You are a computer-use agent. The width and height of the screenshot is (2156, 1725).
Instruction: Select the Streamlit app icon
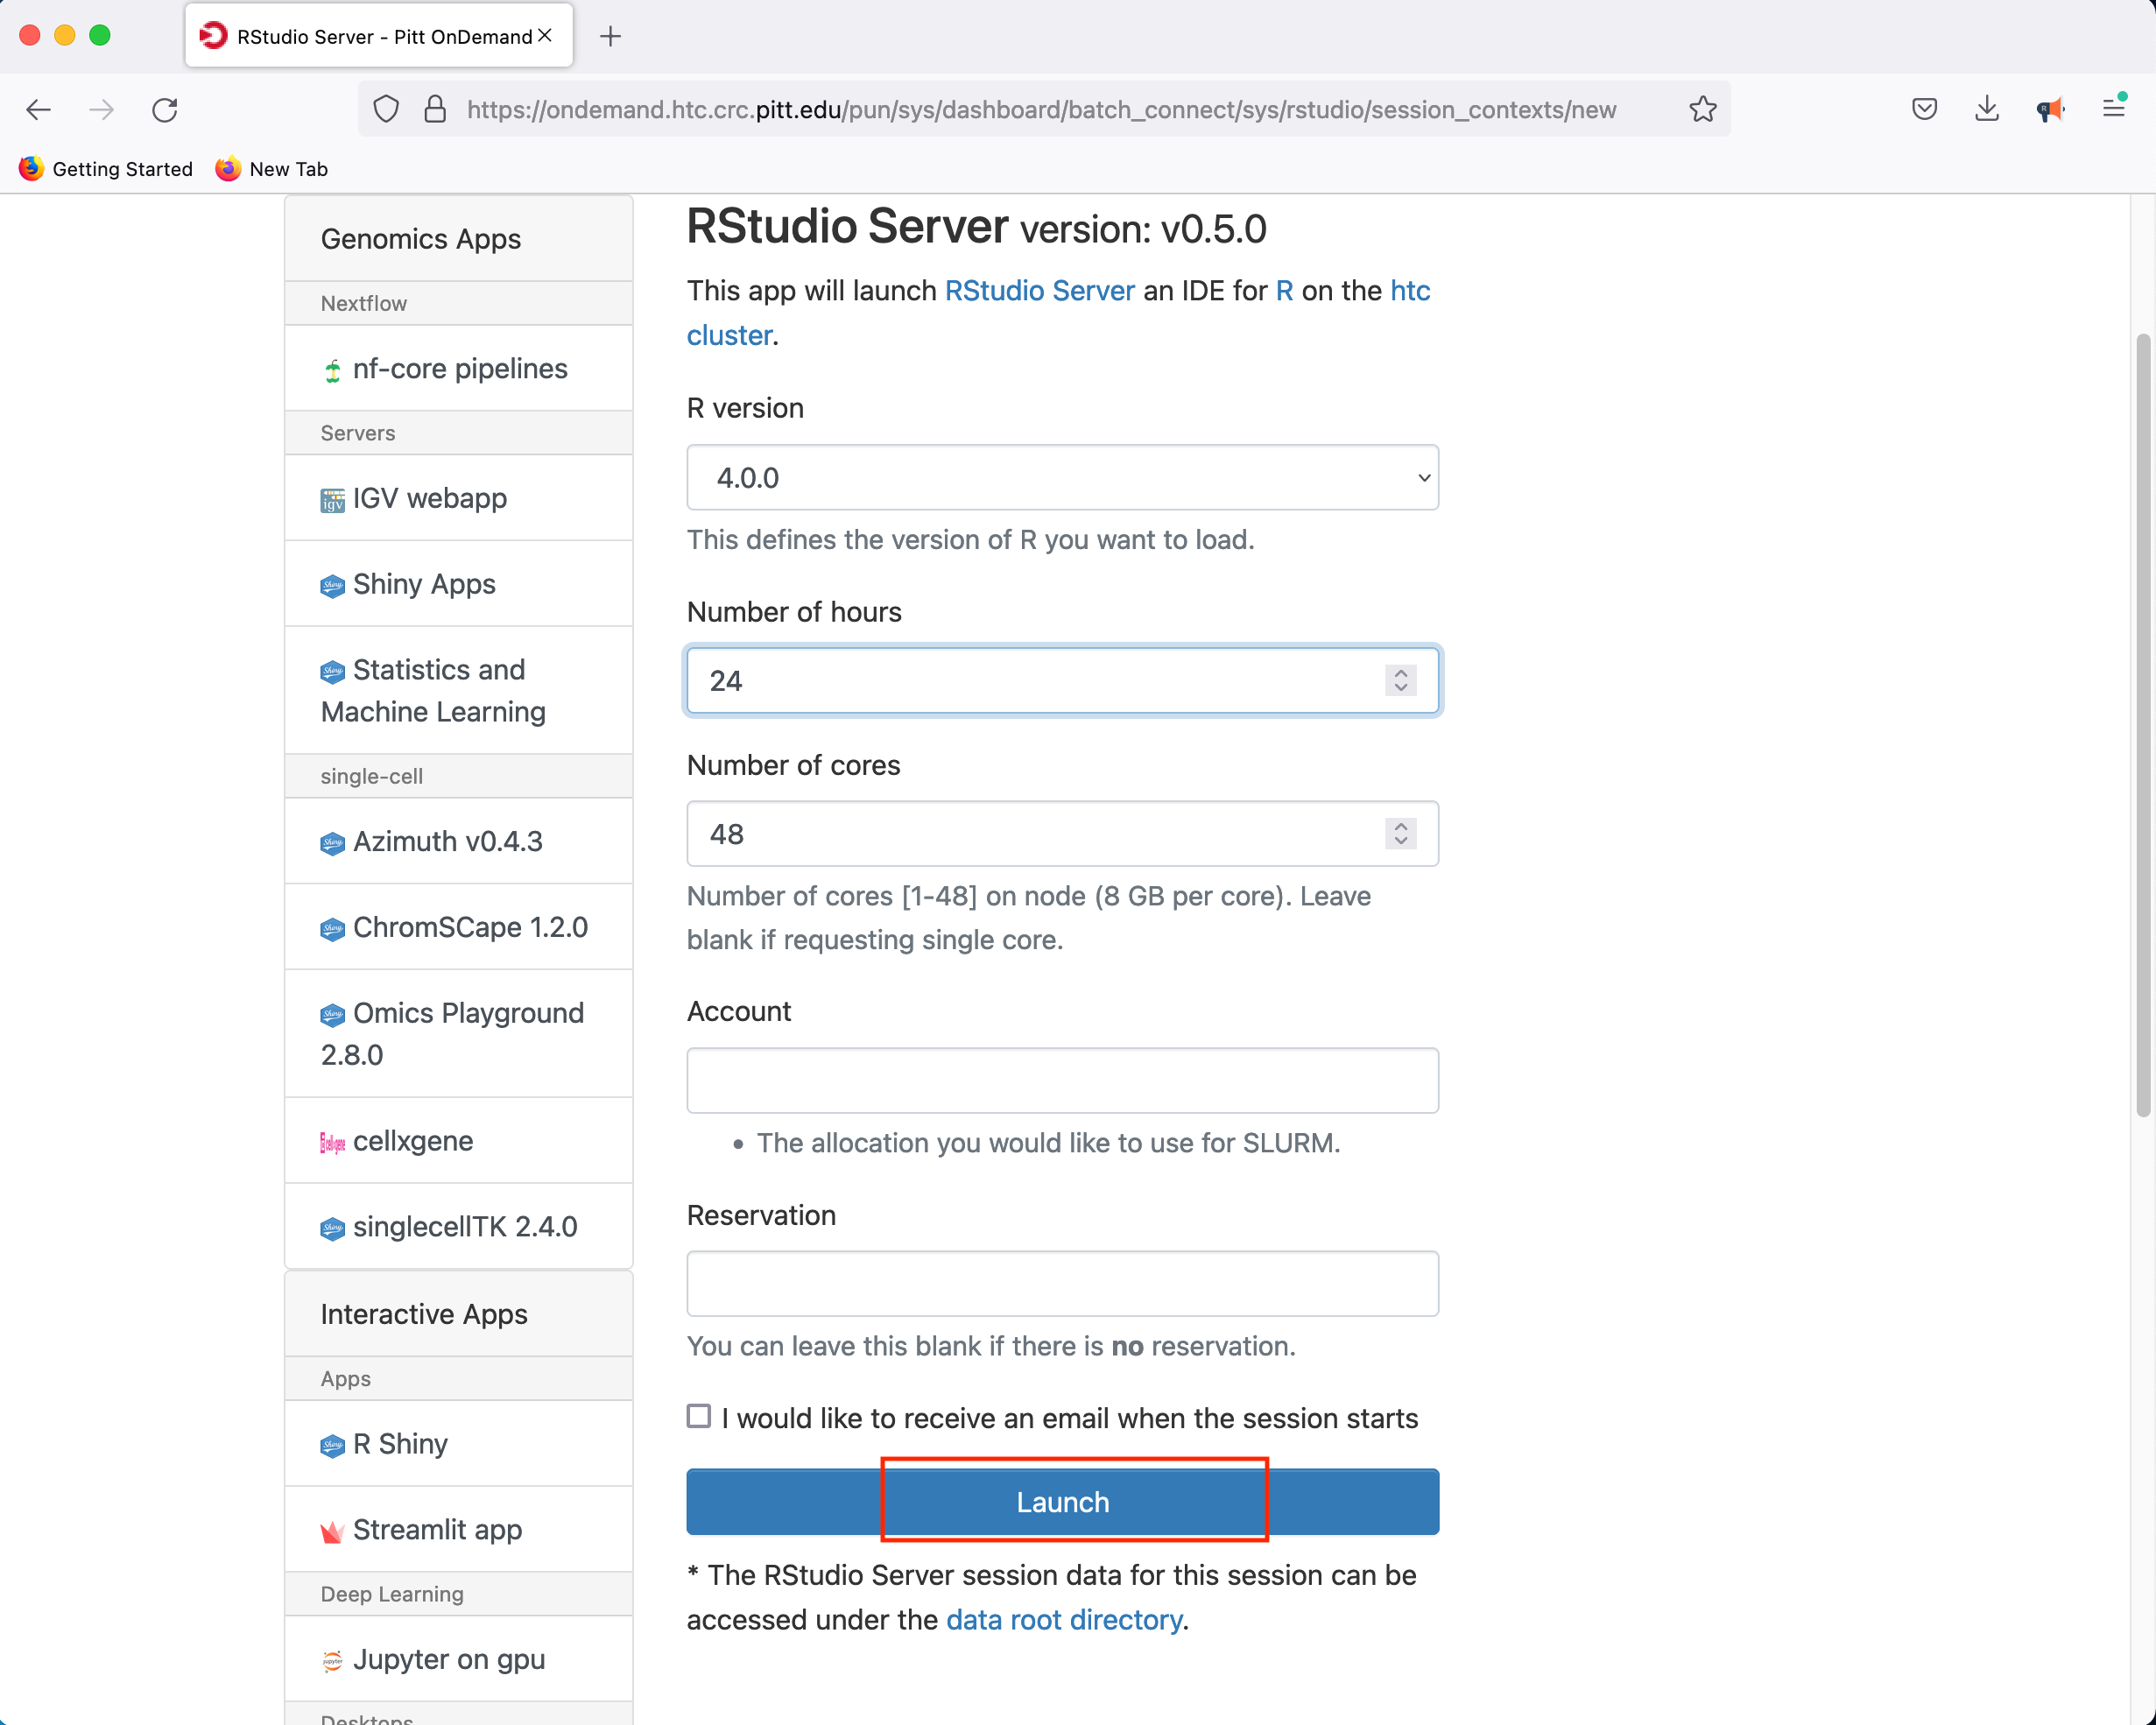tap(333, 1530)
